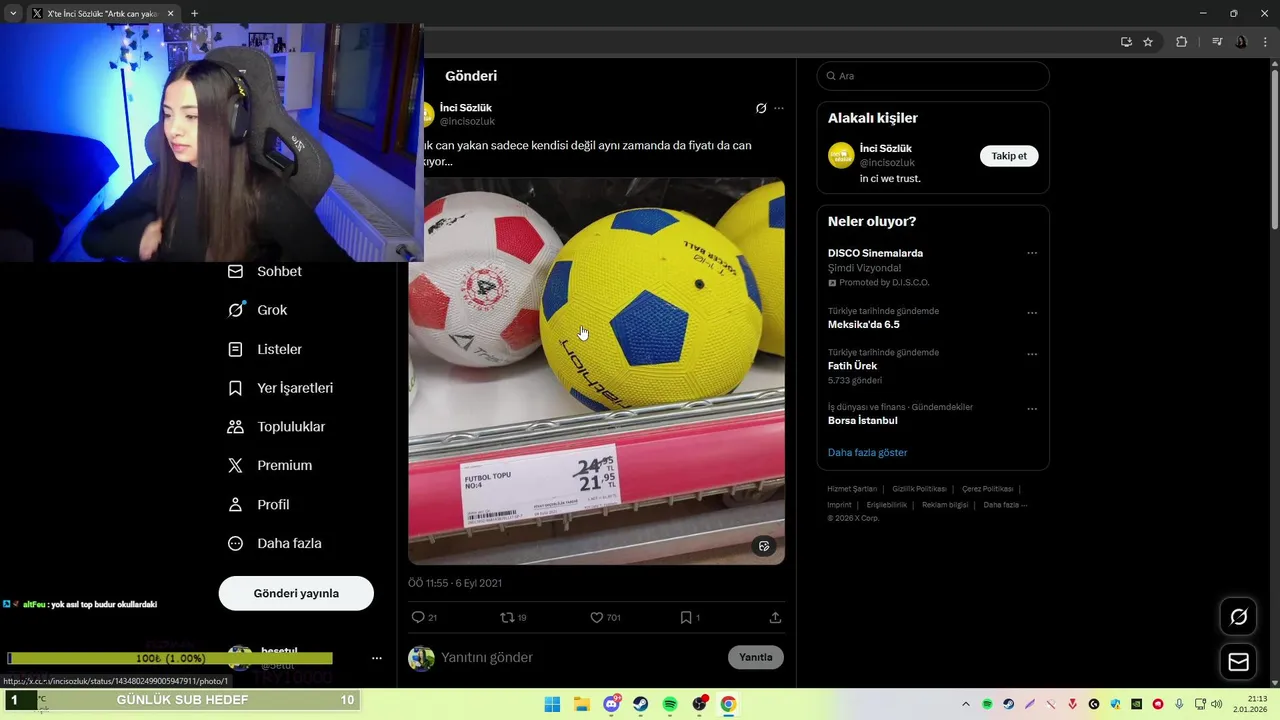Open a new Chrome tab

pos(194,14)
